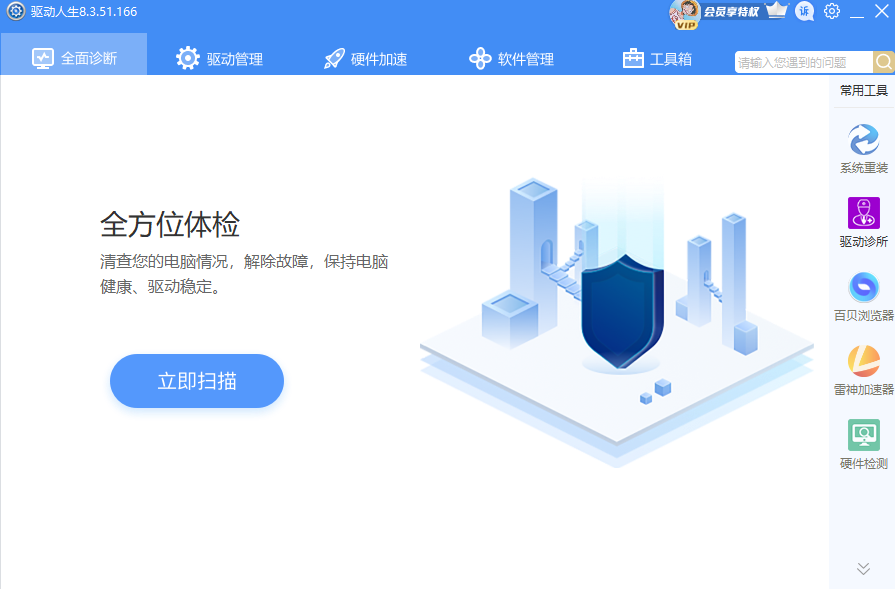Image resolution: width=895 pixels, height=589 pixels.
Task: Open the 硬件检测 hardware detection tool
Action: (x=864, y=444)
